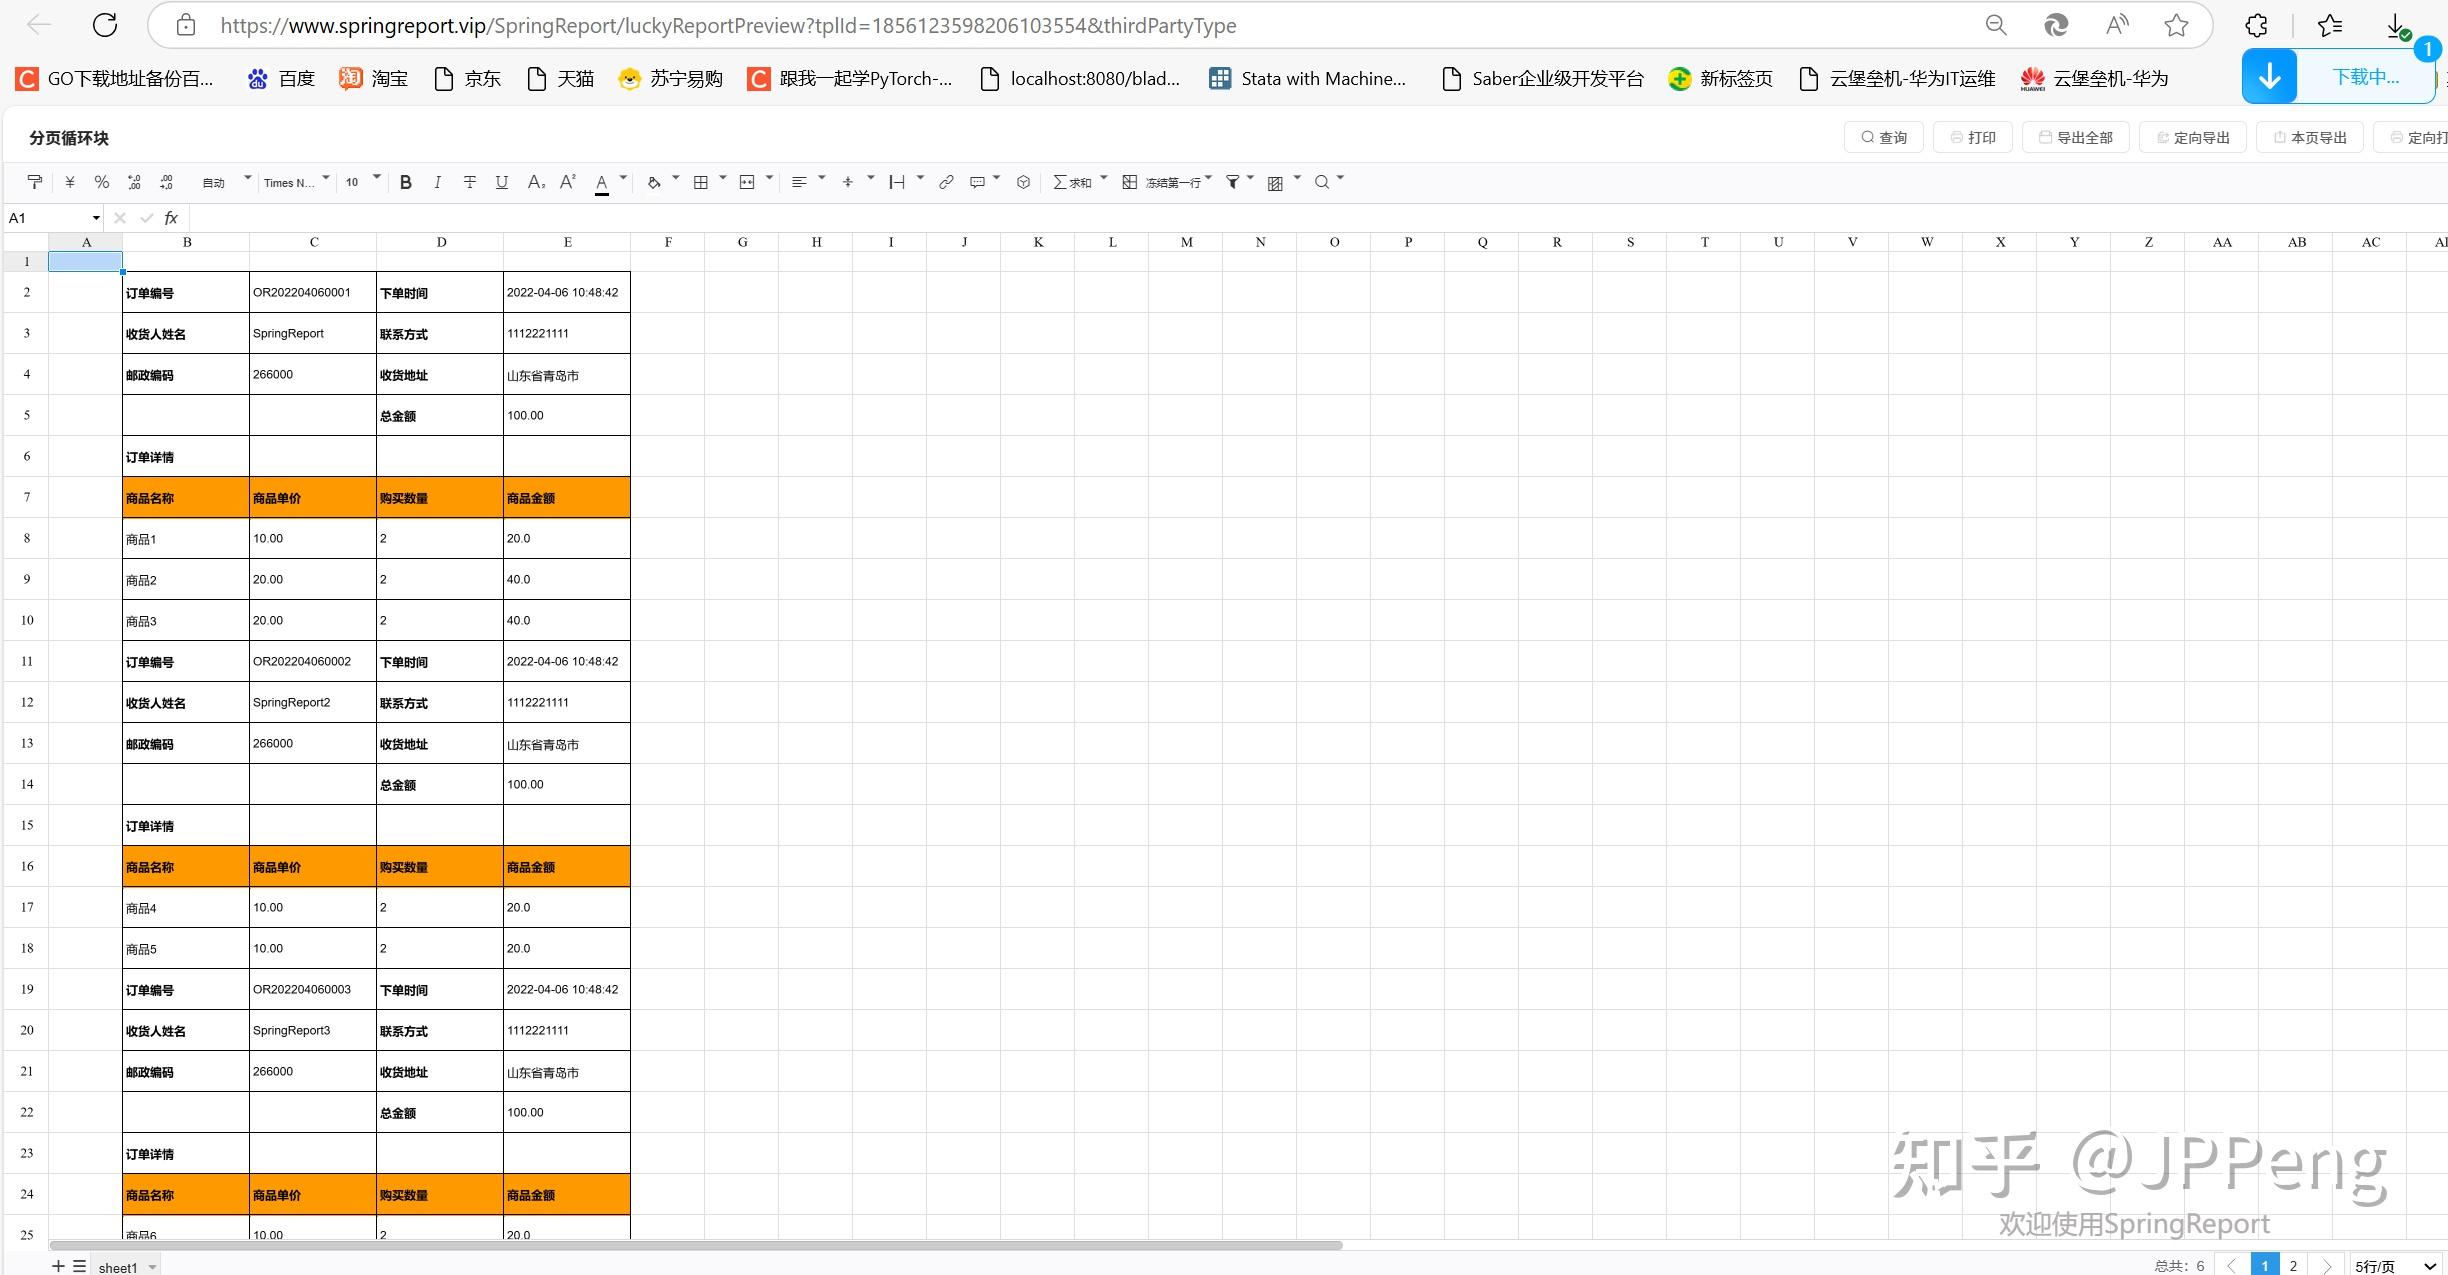Select the sheet1 tab
Image resolution: width=2448 pixels, height=1275 pixels.
(x=118, y=1267)
